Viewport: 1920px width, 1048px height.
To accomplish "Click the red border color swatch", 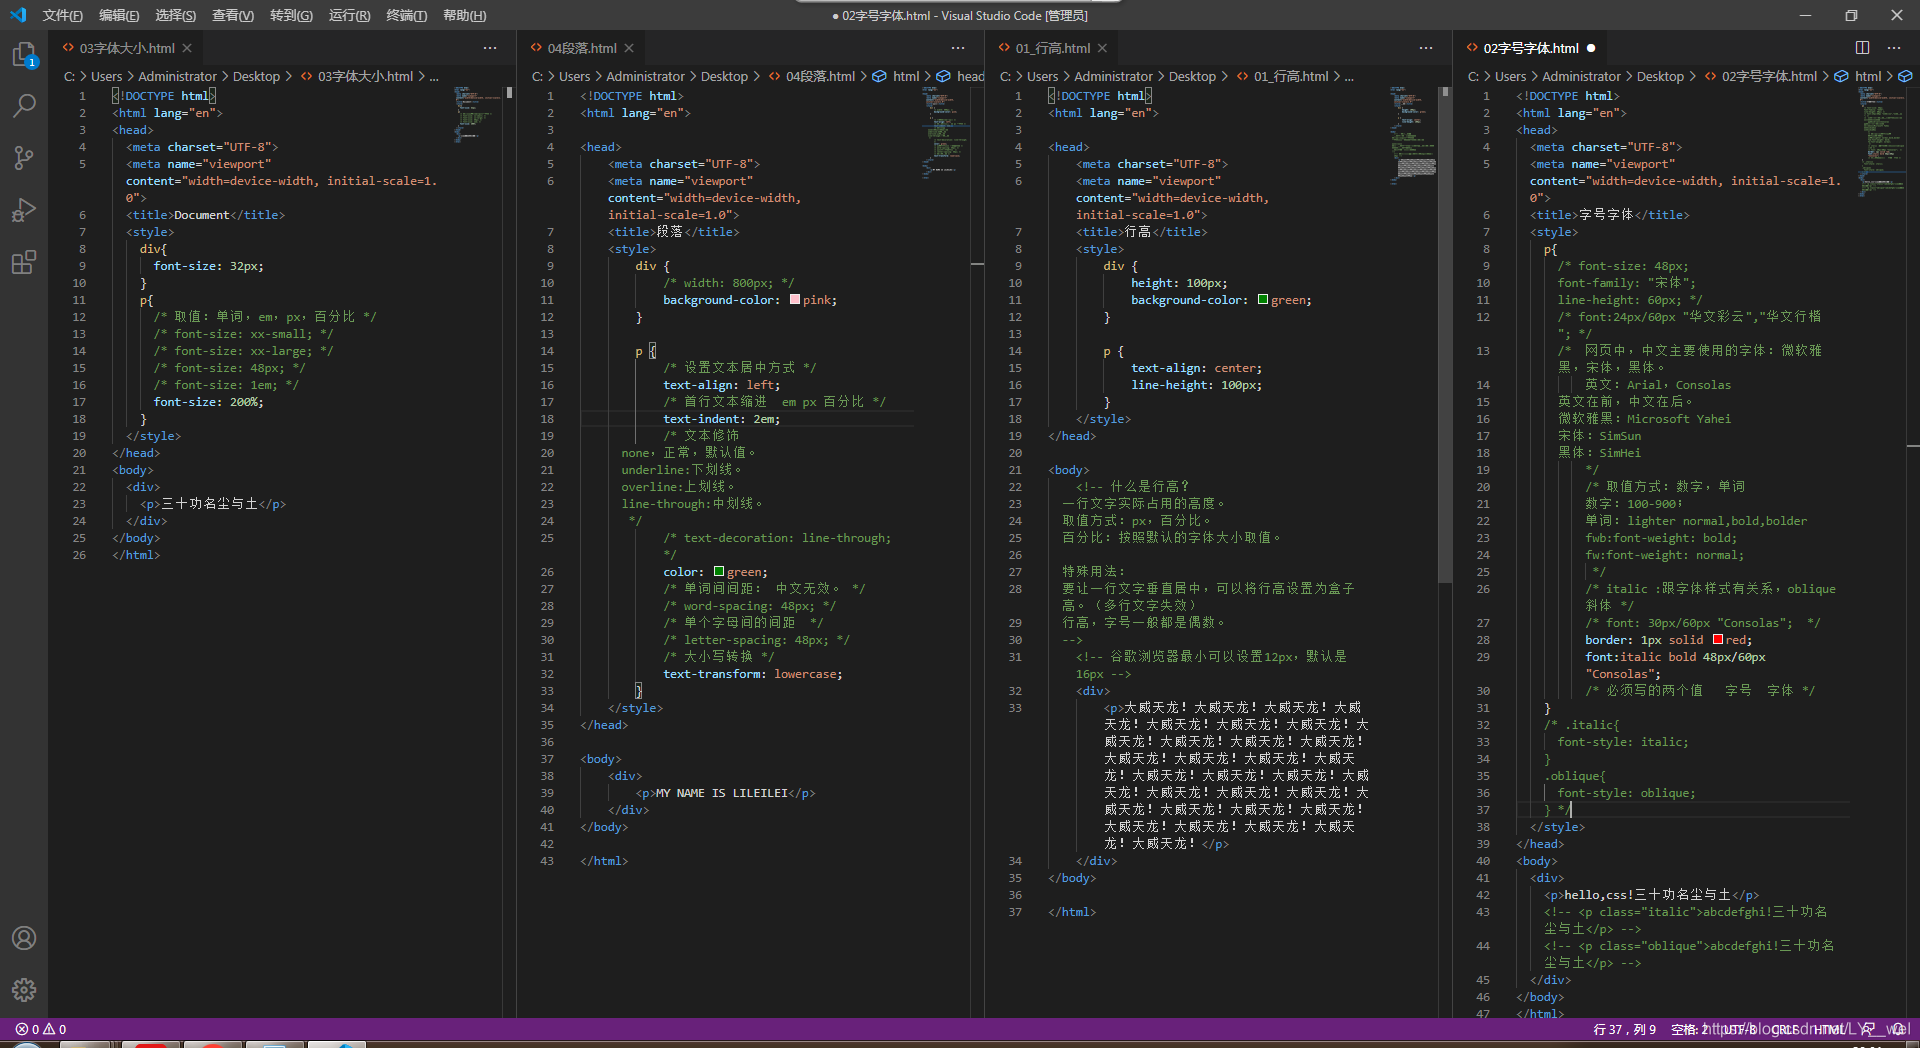I will pyautogui.click(x=1718, y=639).
